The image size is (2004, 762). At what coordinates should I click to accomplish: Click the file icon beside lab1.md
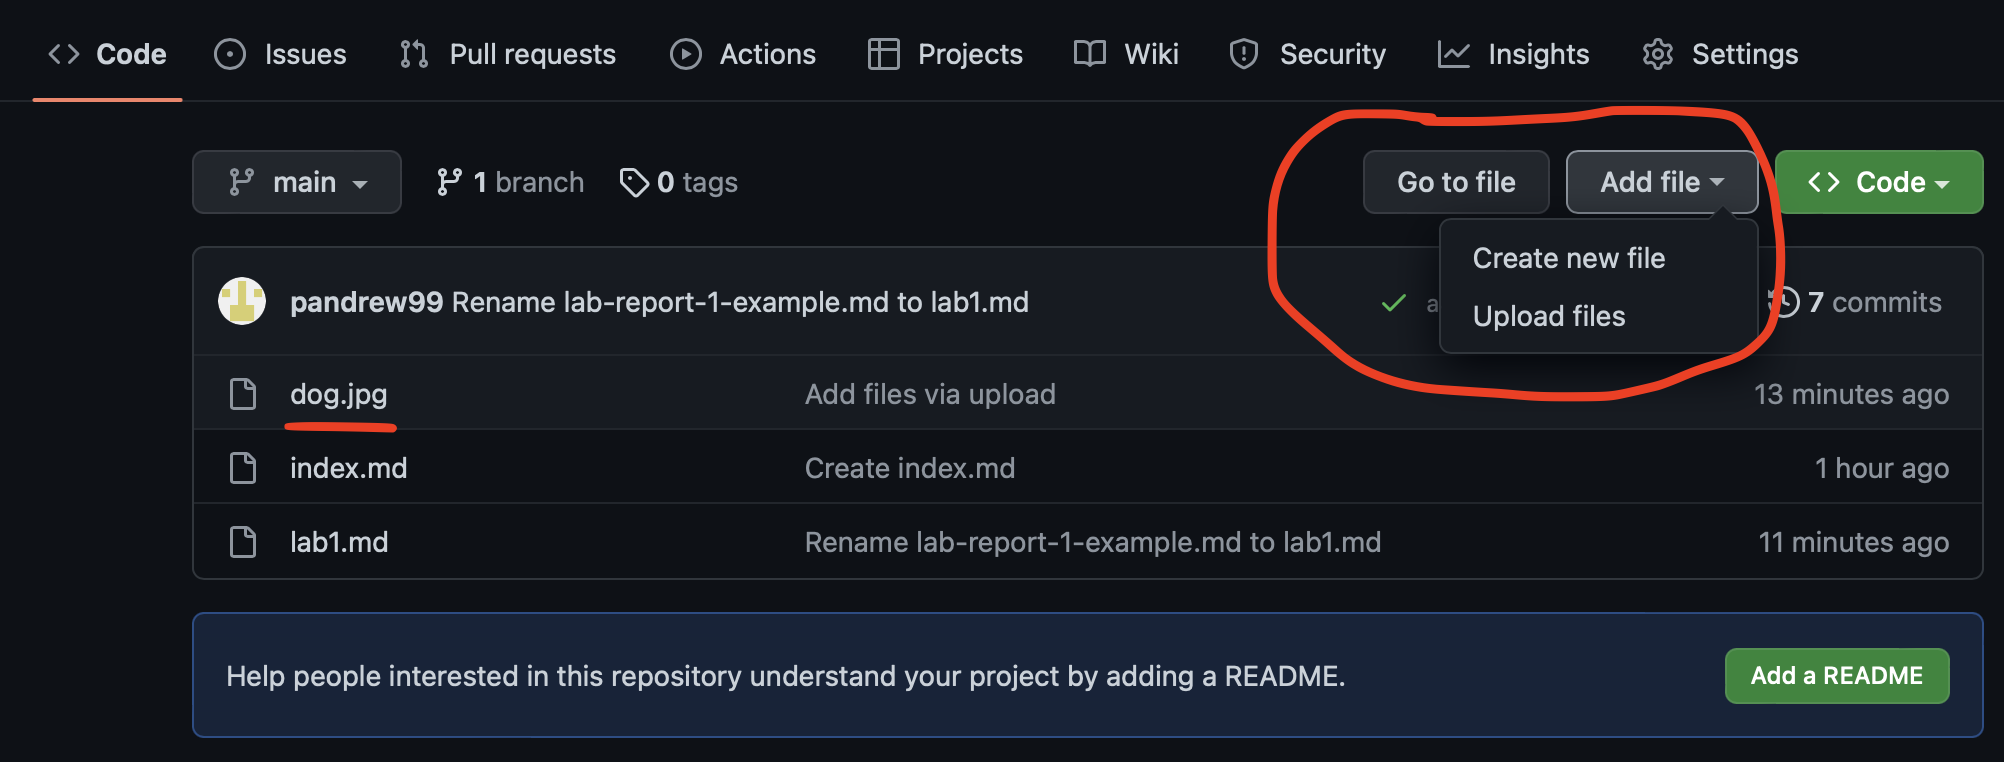[243, 542]
